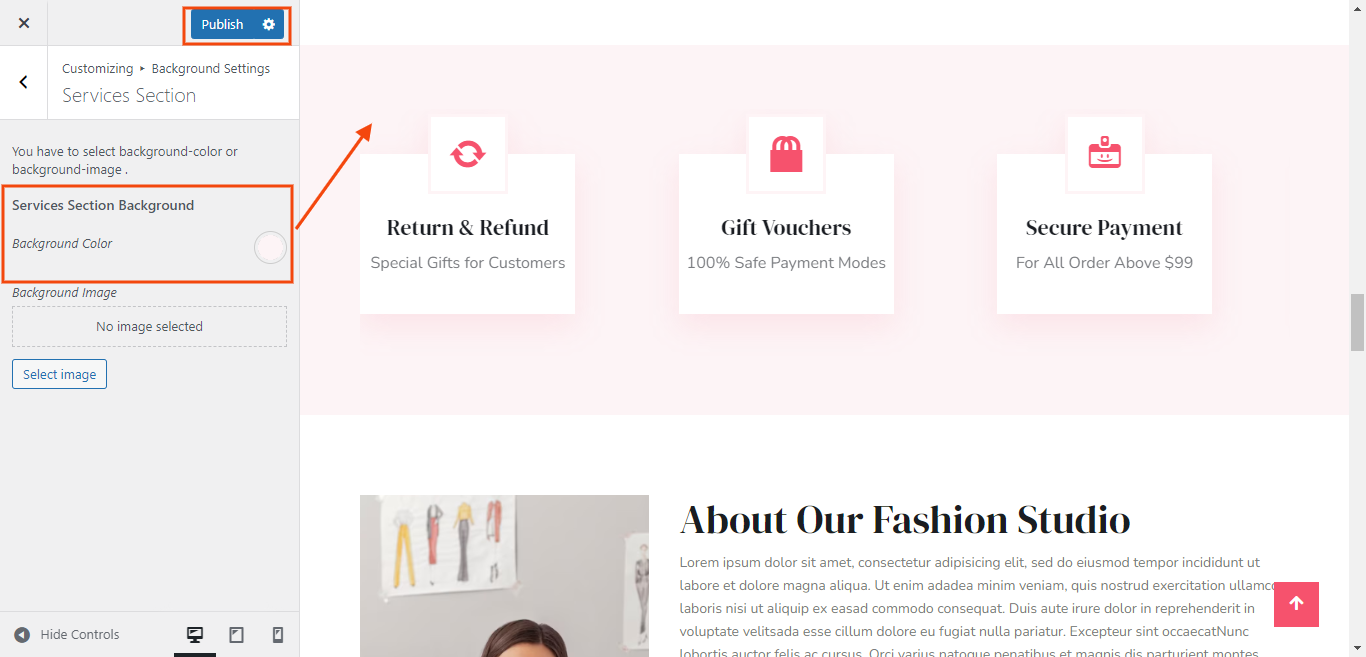Open the Background Color swatch picker
This screenshot has width=1366, height=657.
coord(270,247)
